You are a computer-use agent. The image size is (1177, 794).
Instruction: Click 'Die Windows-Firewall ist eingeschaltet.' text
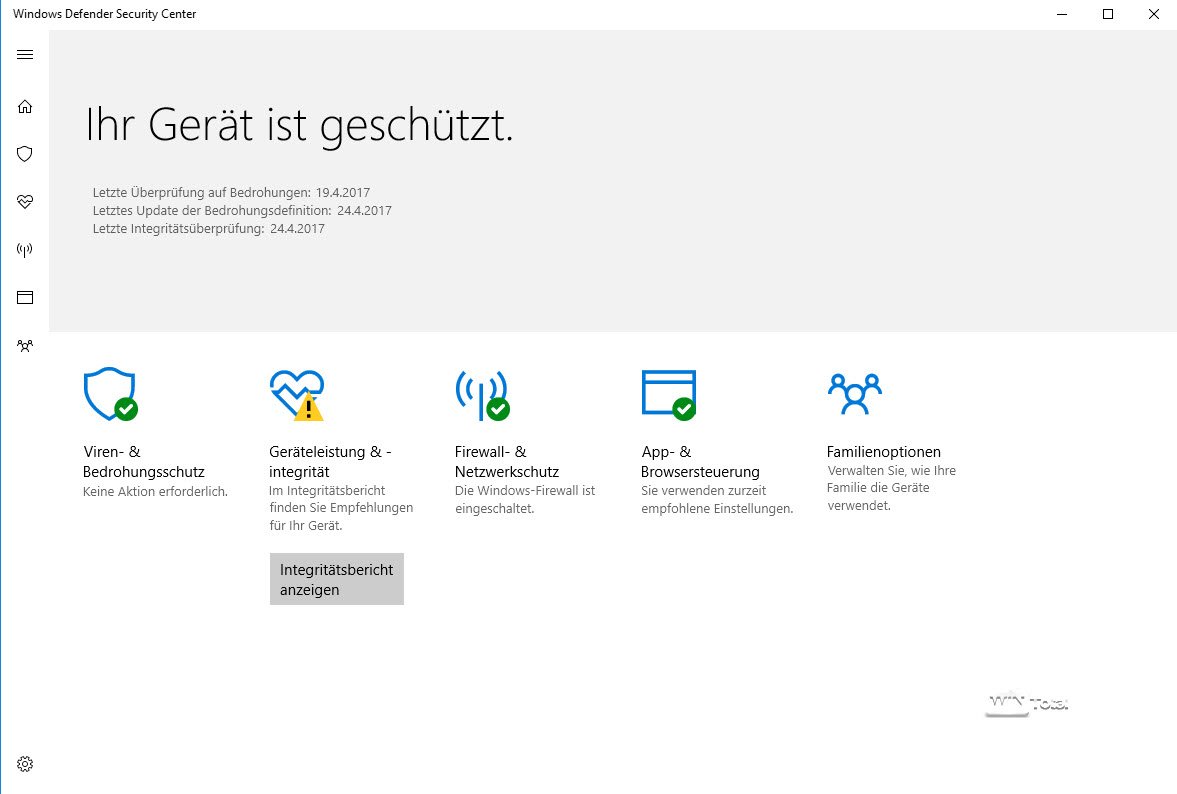coord(525,499)
